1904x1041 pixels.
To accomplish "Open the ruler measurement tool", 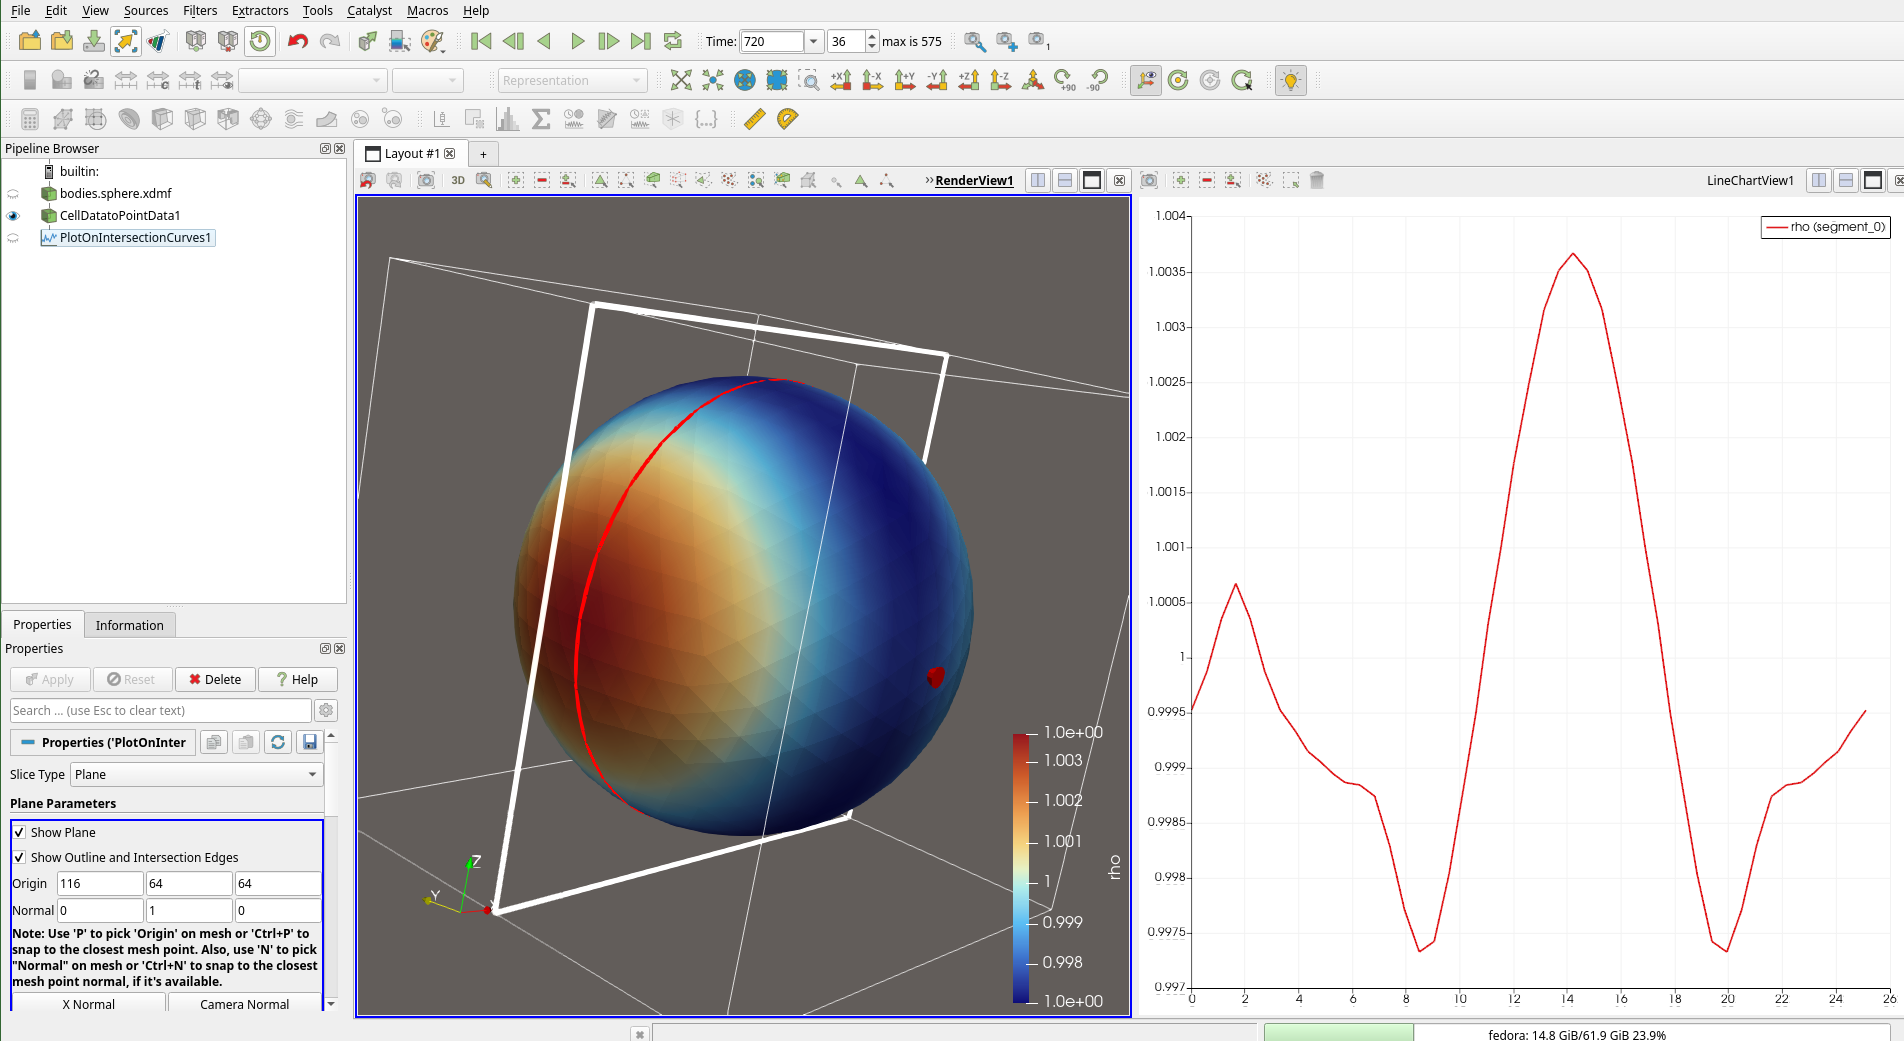I will click(x=755, y=119).
